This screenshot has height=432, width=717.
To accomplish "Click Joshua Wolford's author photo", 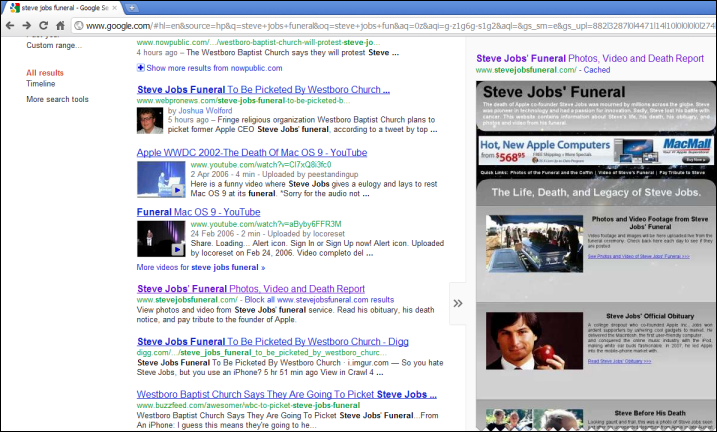I will coord(150,121).
